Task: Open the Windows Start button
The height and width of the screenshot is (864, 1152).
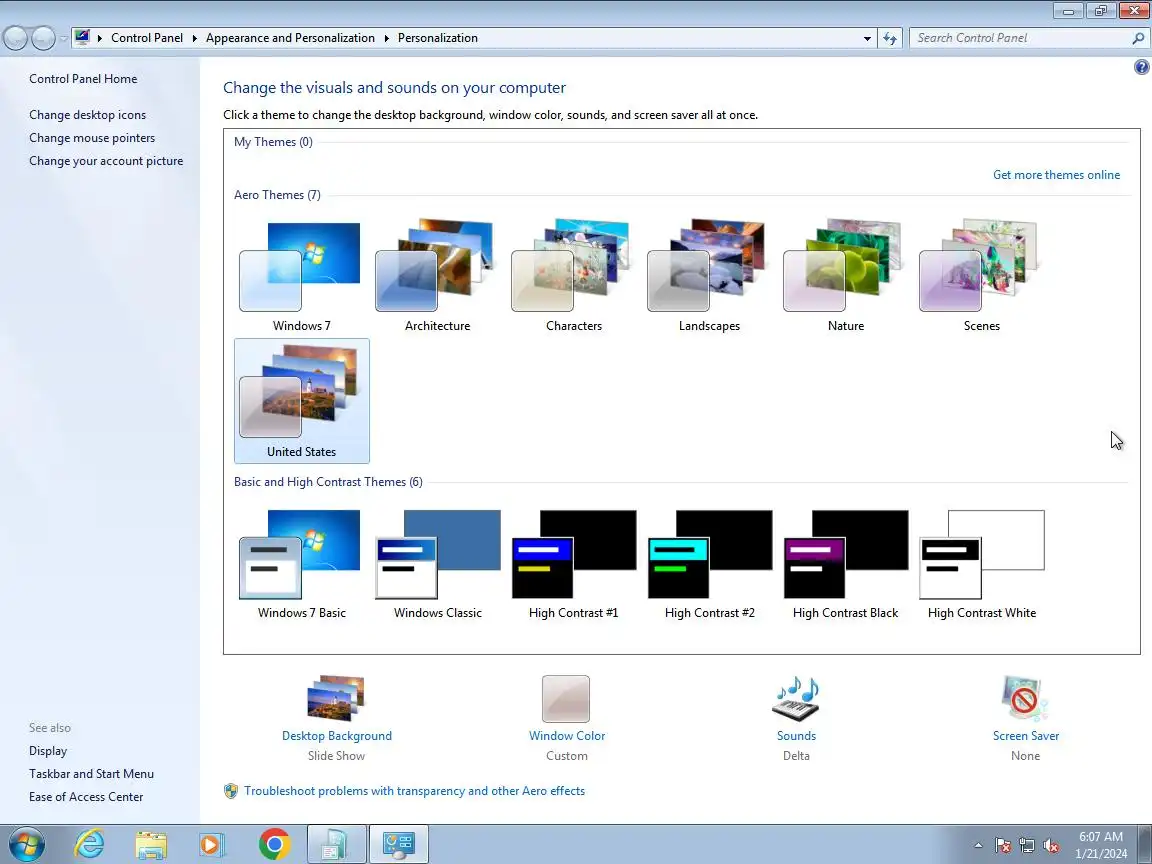Action: pyautogui.click(x=26, y=844)
